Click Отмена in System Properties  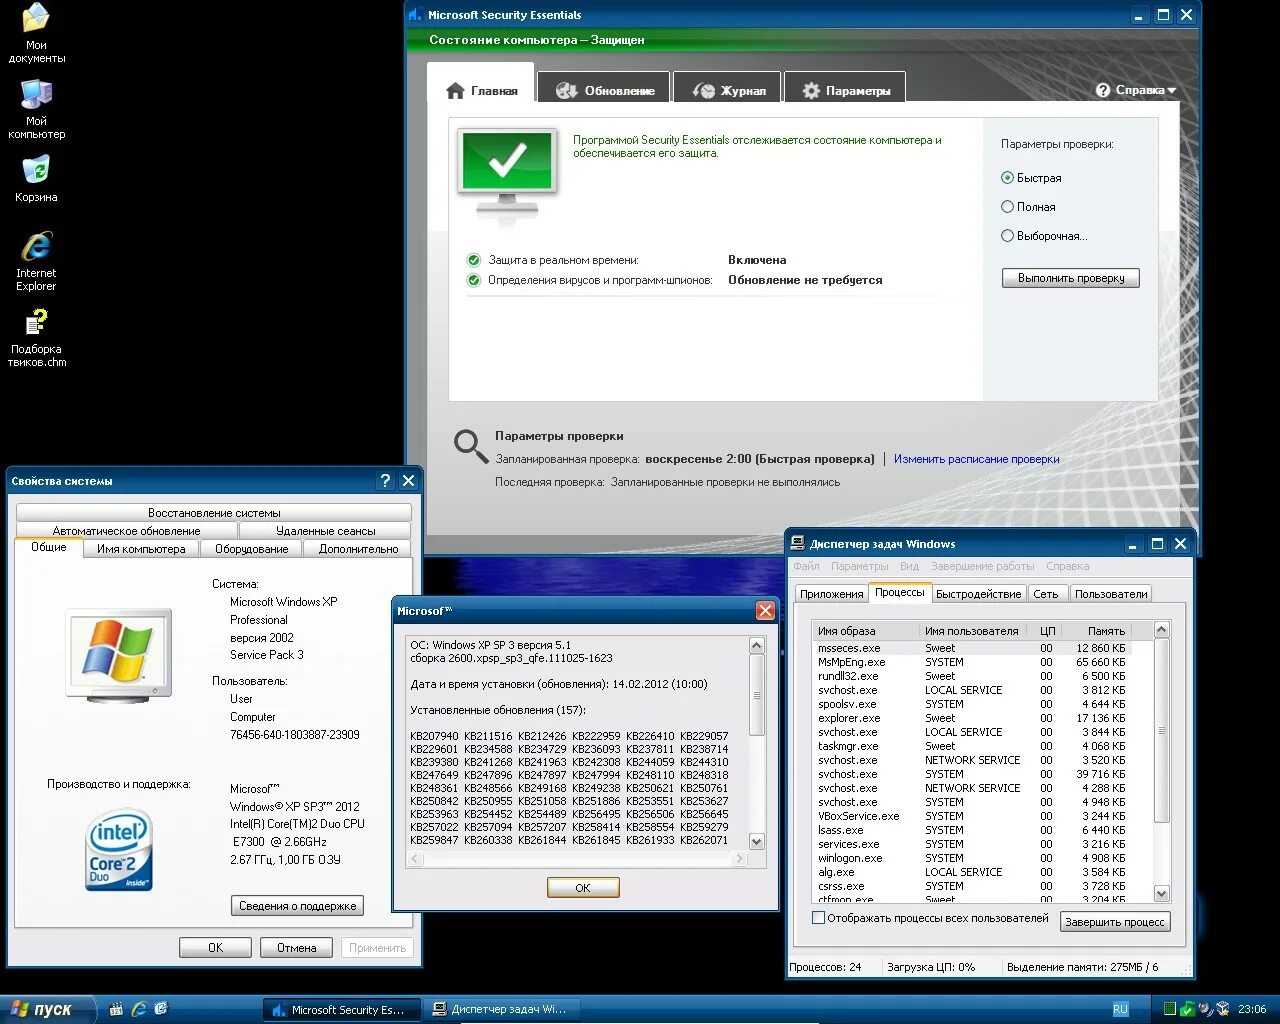(296, 948)
